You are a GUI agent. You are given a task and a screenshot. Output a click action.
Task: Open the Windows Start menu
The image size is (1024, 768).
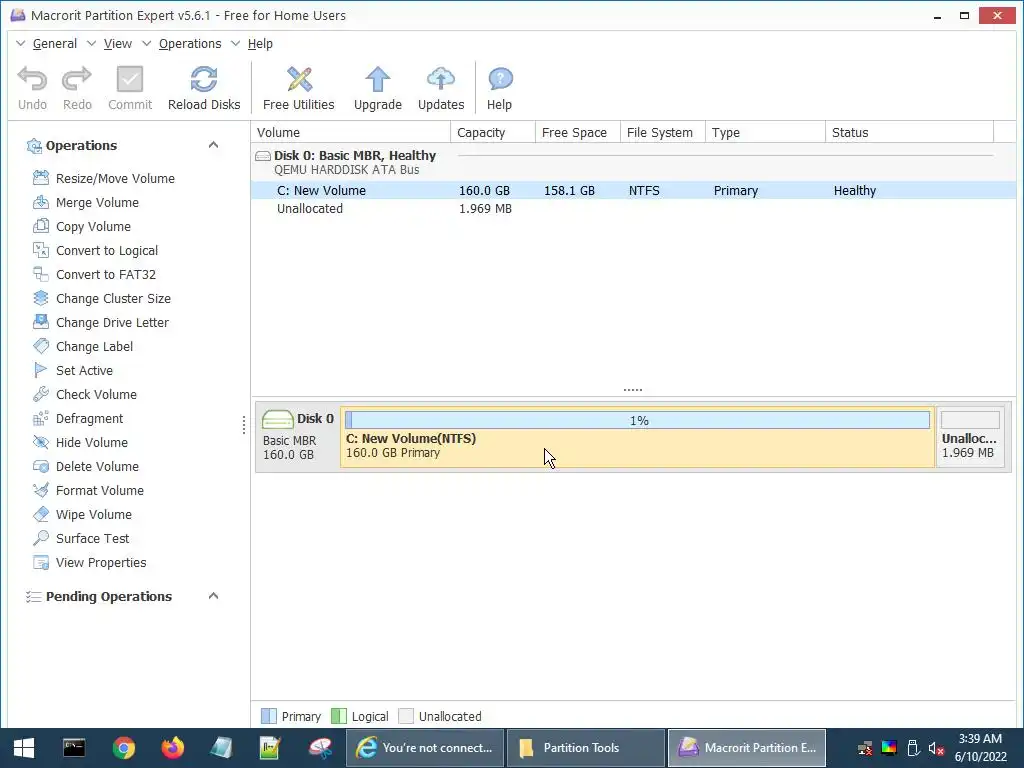coord(24,748)
